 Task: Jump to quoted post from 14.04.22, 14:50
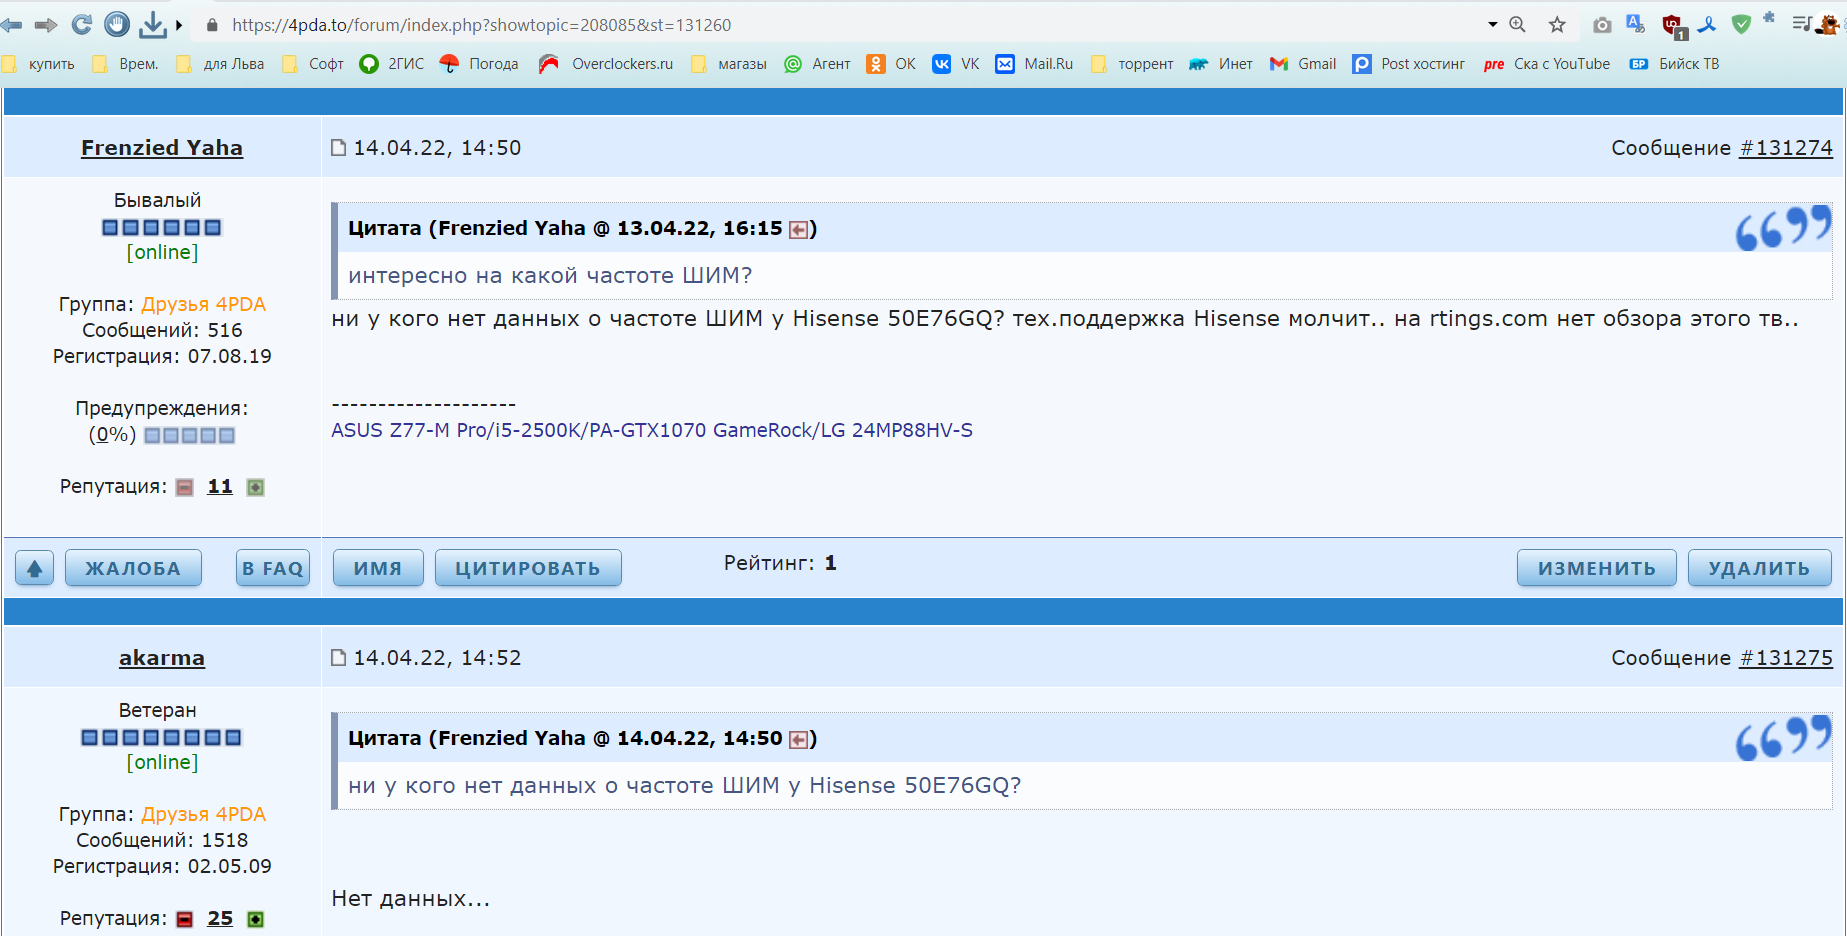click(x=798, y=740)
